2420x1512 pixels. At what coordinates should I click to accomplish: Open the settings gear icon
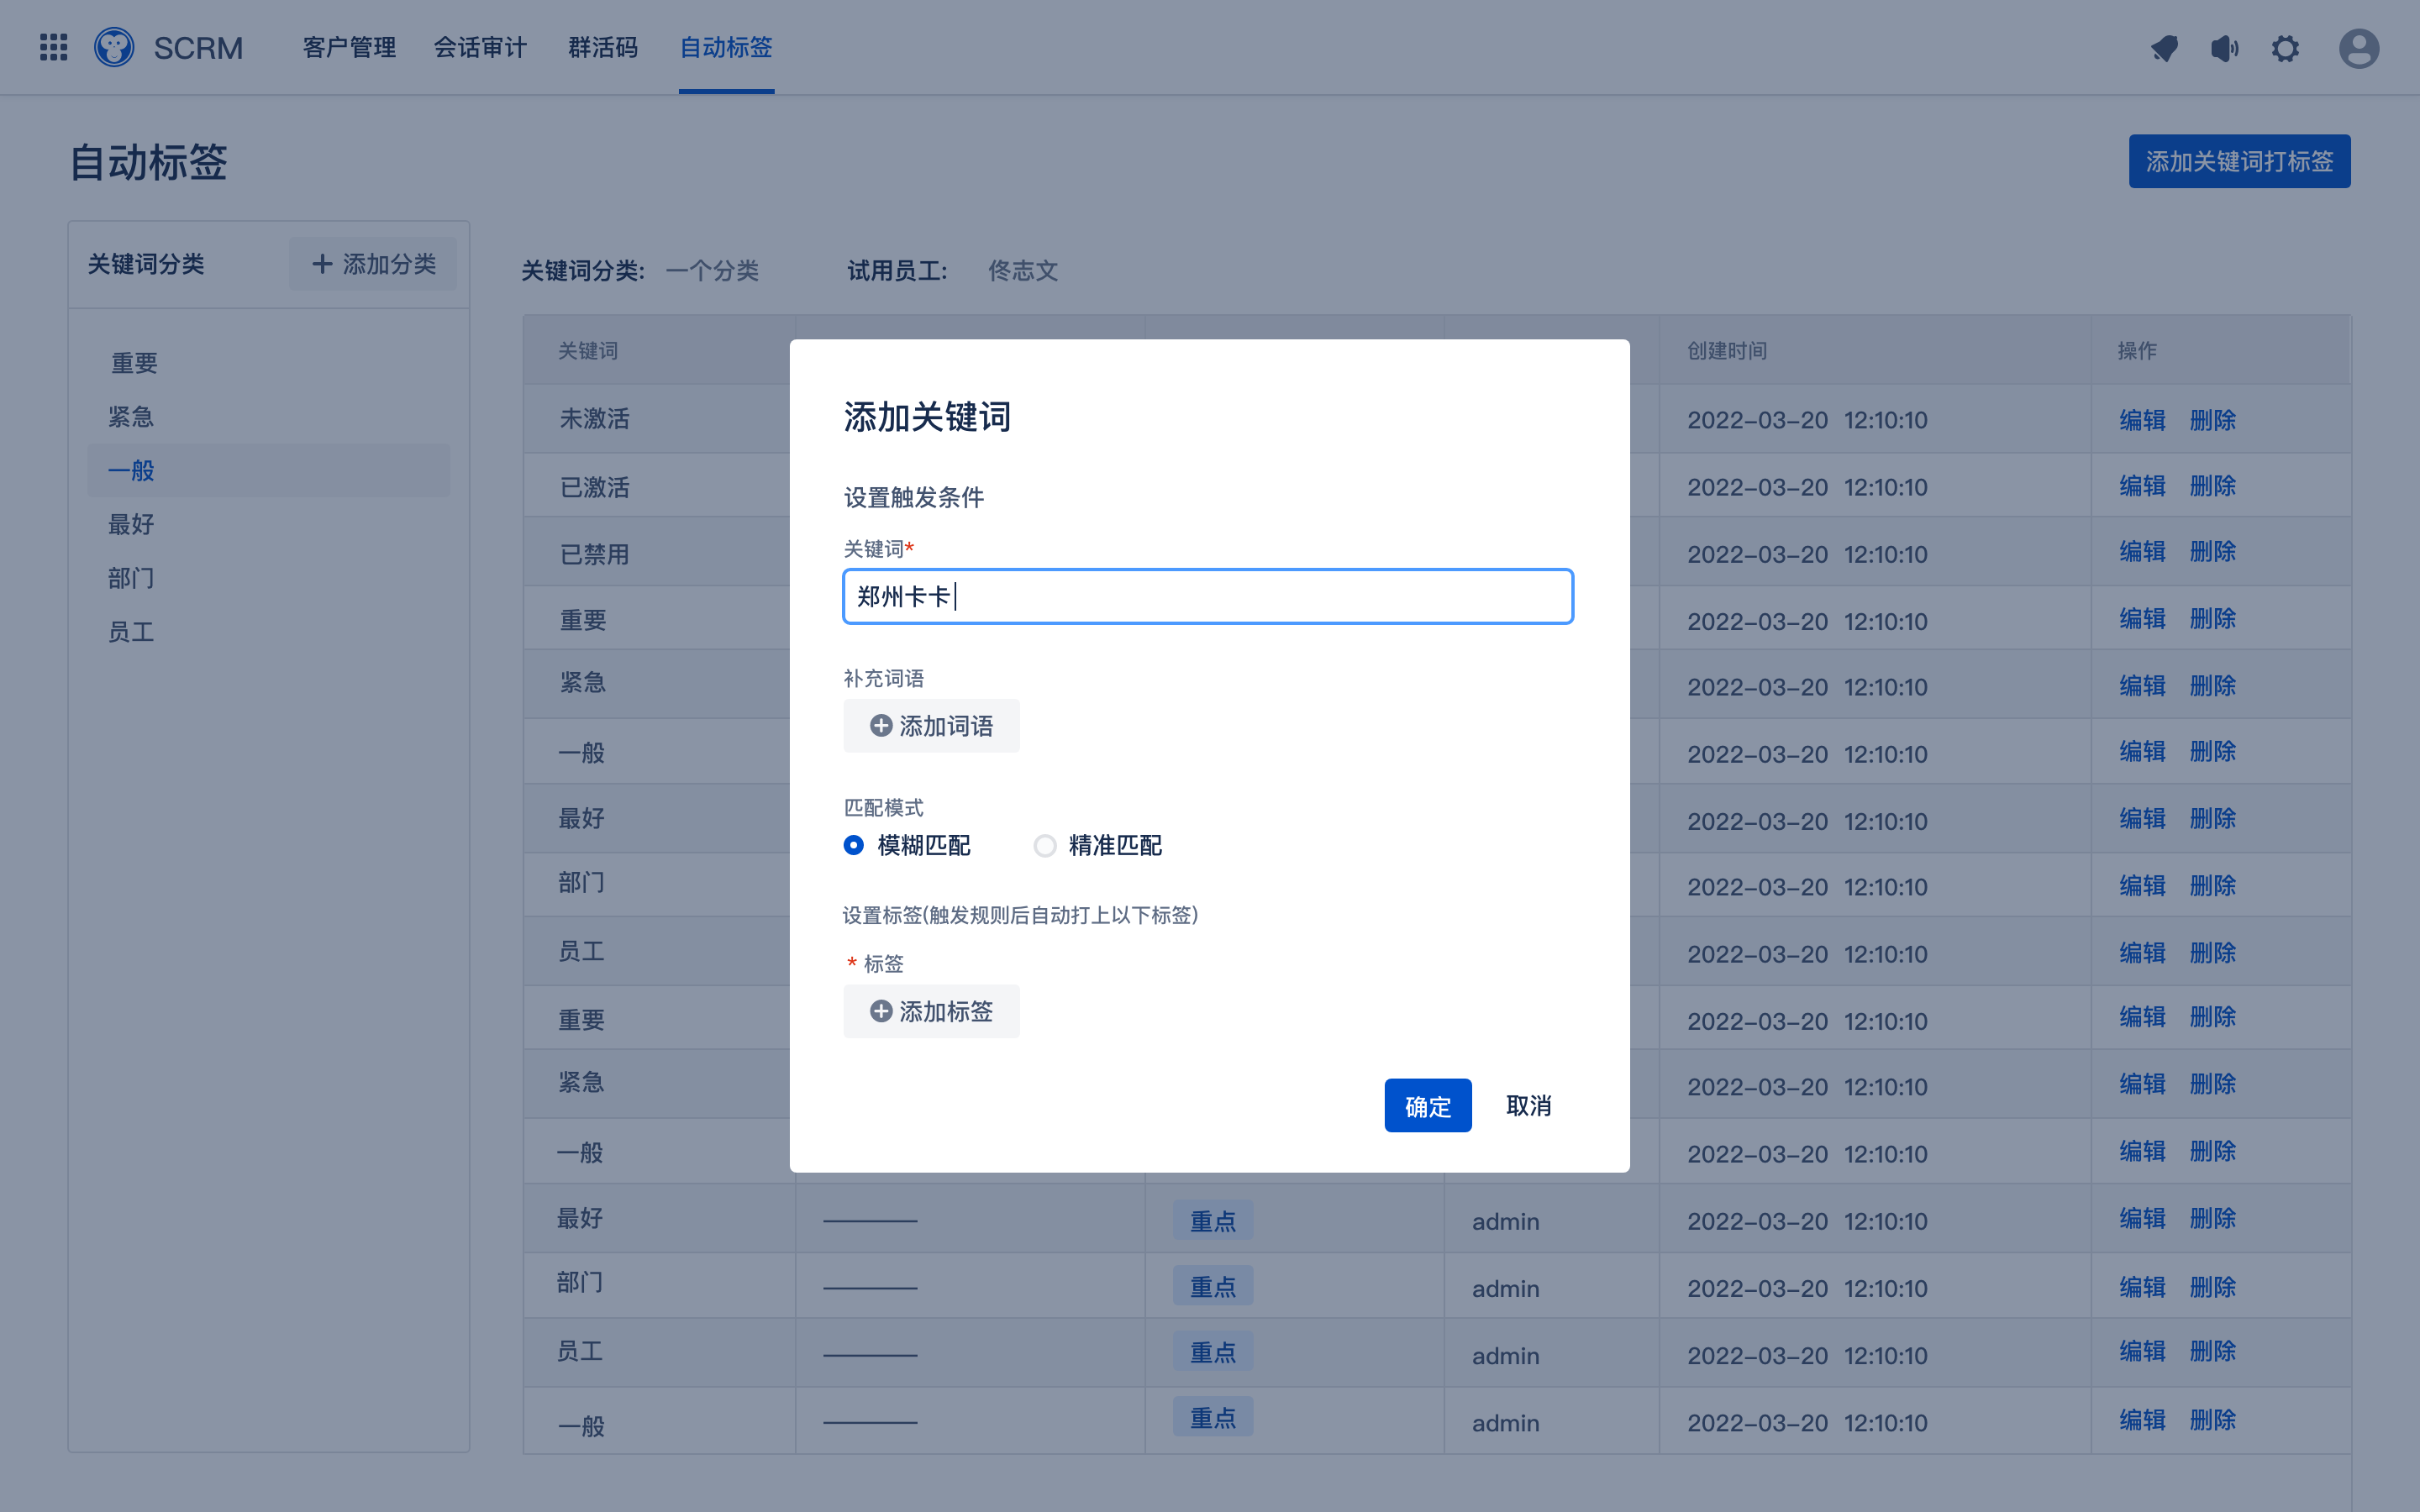pos(2285,48)
